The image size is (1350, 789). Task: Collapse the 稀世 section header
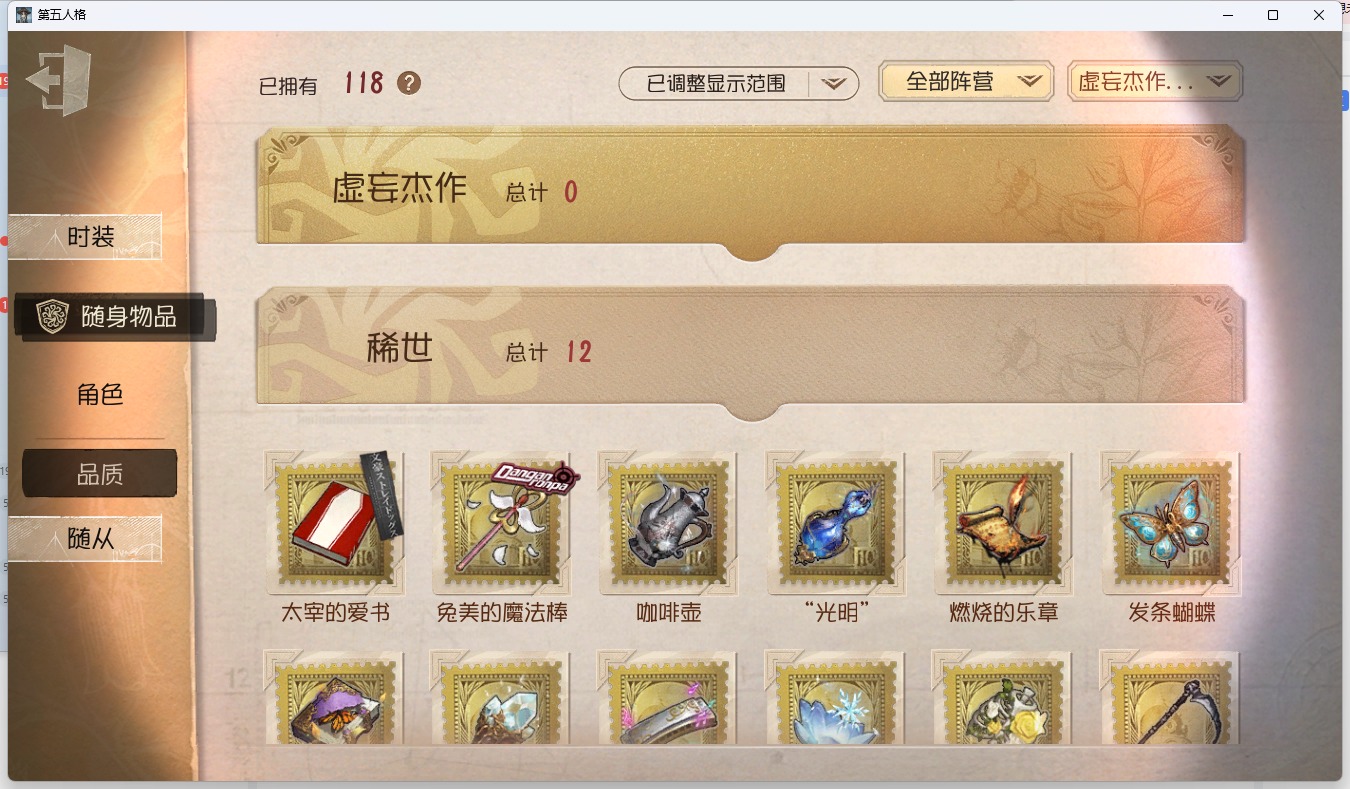pyautogui.click(x=751, y=352)
